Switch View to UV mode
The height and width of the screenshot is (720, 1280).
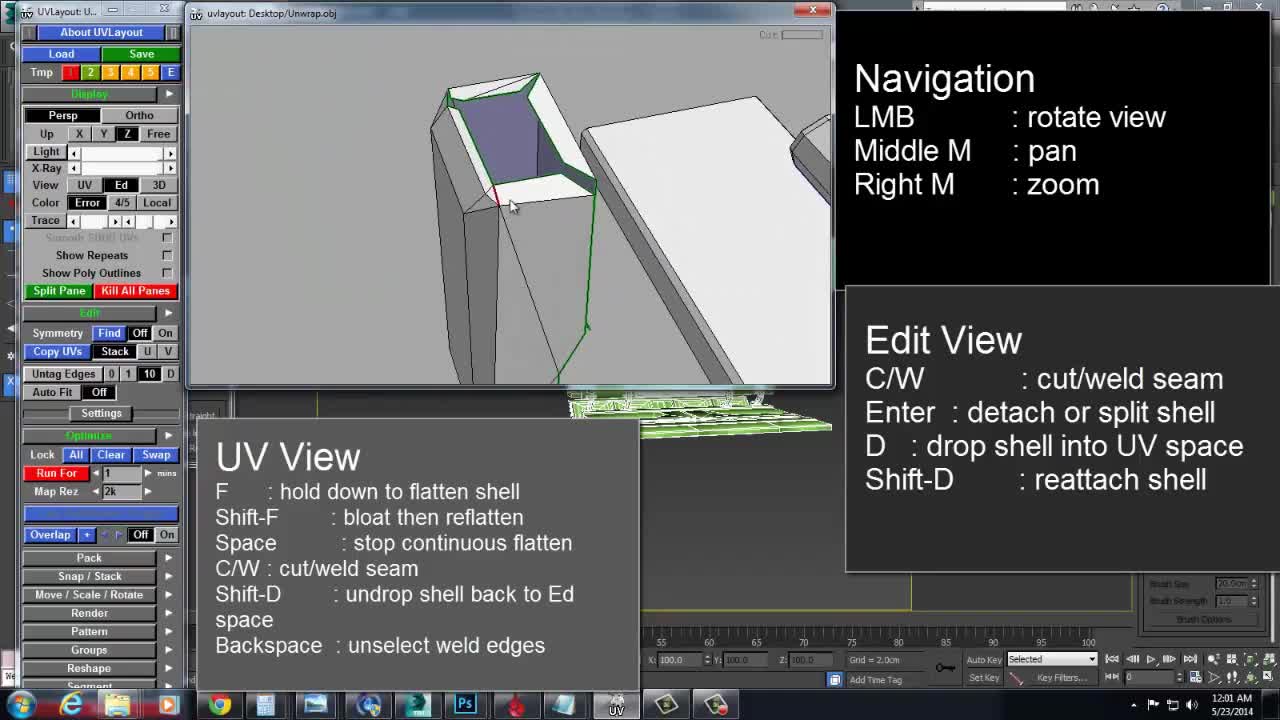click(84, 185)
